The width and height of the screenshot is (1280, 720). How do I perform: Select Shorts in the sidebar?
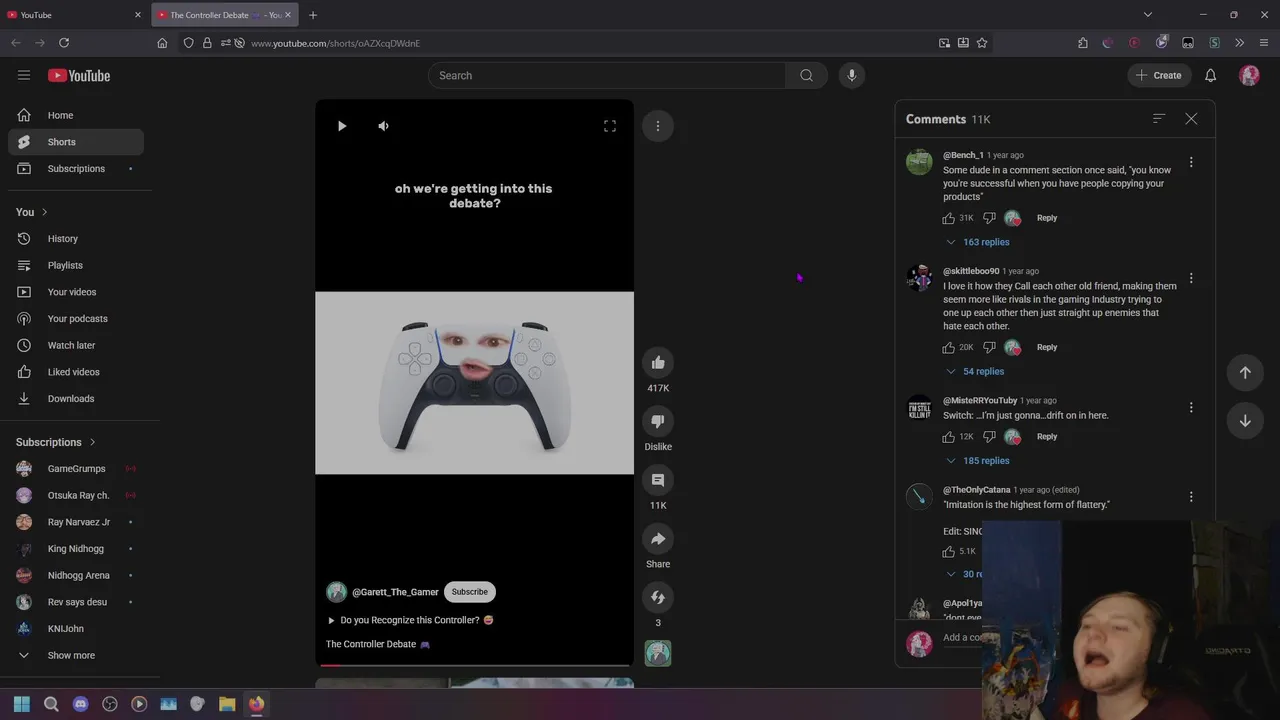(x=76, y=142)
